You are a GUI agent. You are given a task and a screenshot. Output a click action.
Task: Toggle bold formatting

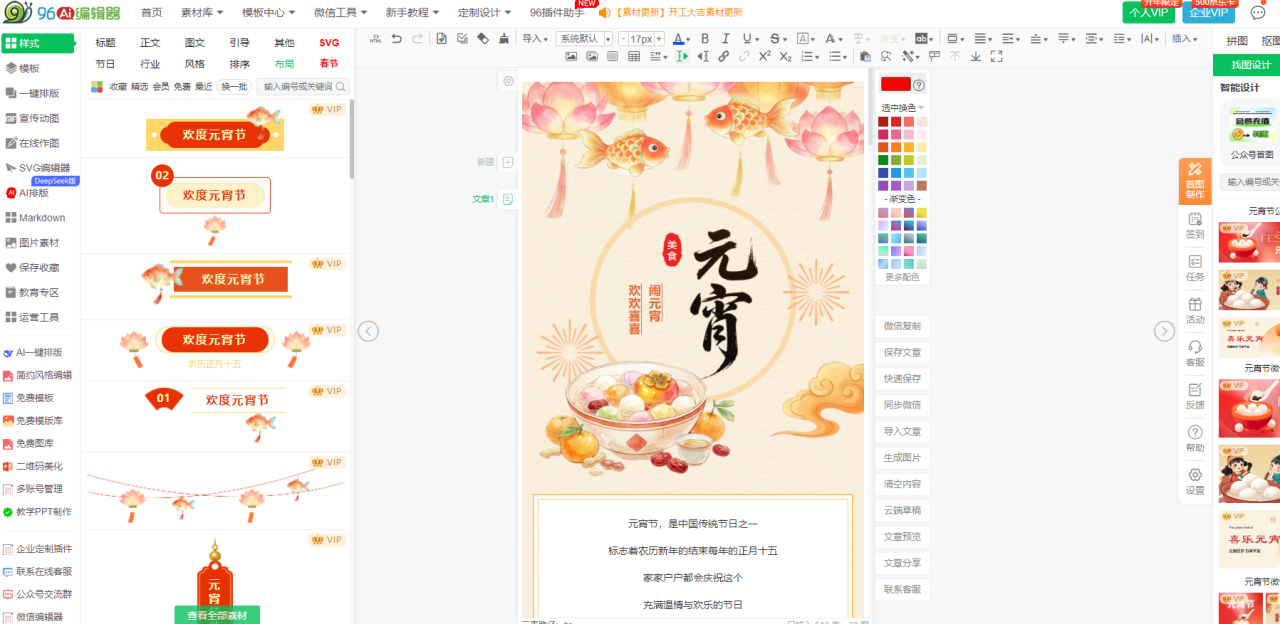click(x=704, y=39)
